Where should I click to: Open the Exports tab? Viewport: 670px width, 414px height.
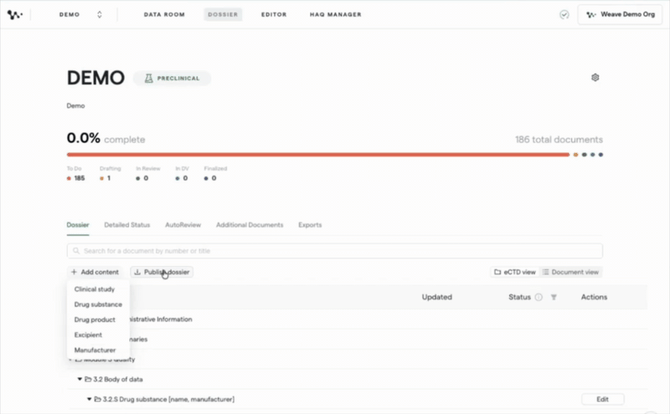(310, 225)
